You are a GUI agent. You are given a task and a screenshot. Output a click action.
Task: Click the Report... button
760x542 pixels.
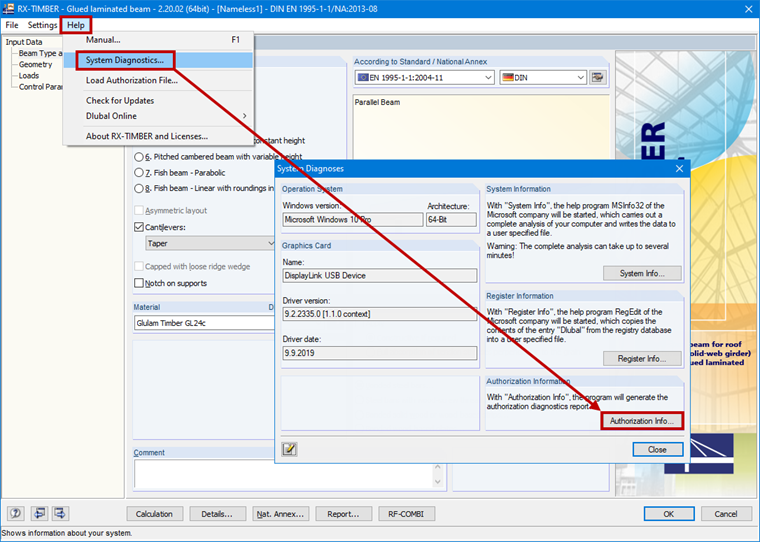pyautogui.click(x=343, y=514)
